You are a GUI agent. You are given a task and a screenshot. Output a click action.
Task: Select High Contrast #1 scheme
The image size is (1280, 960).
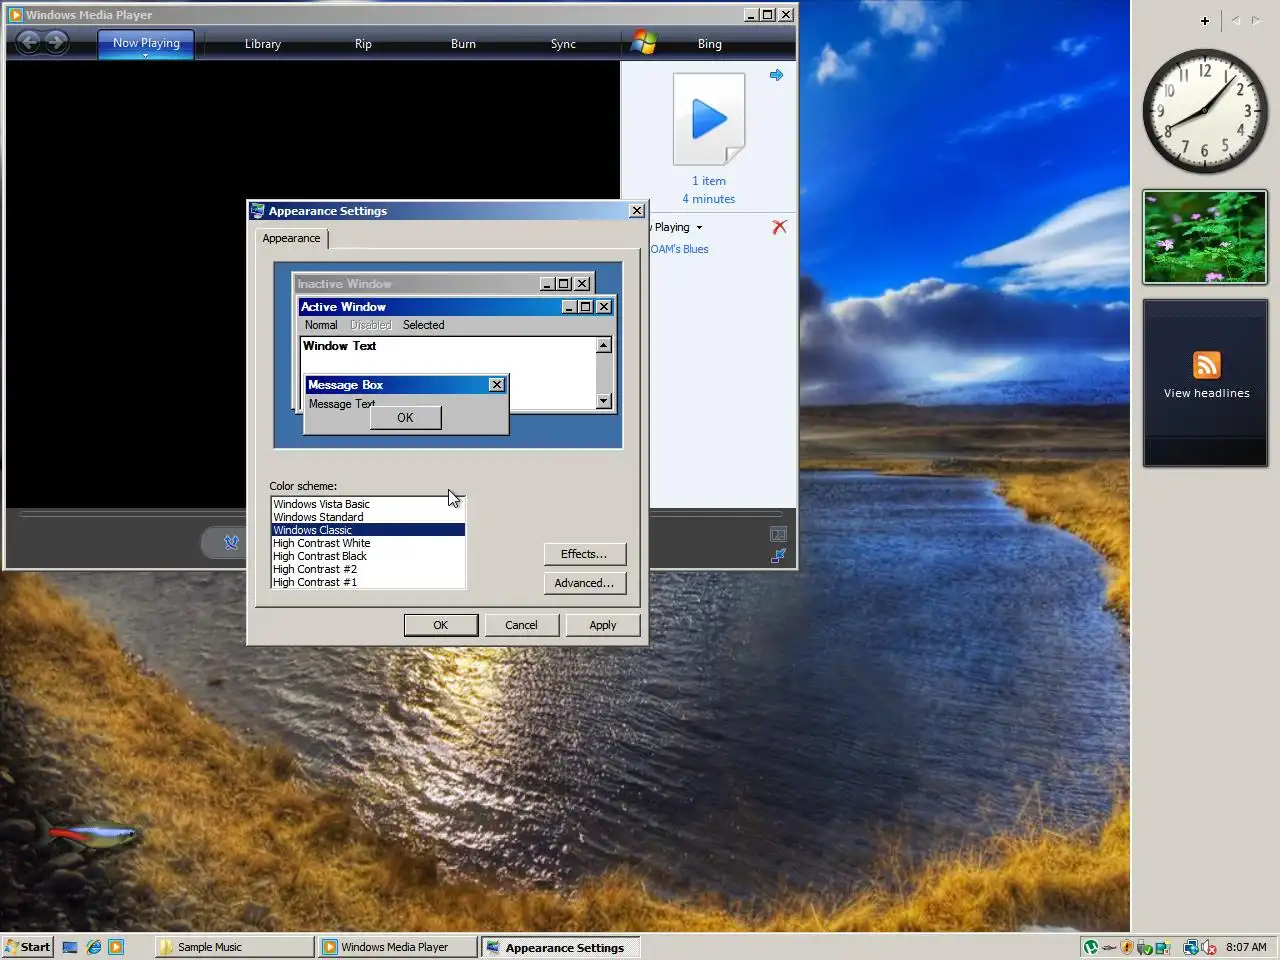pos(367,582)
